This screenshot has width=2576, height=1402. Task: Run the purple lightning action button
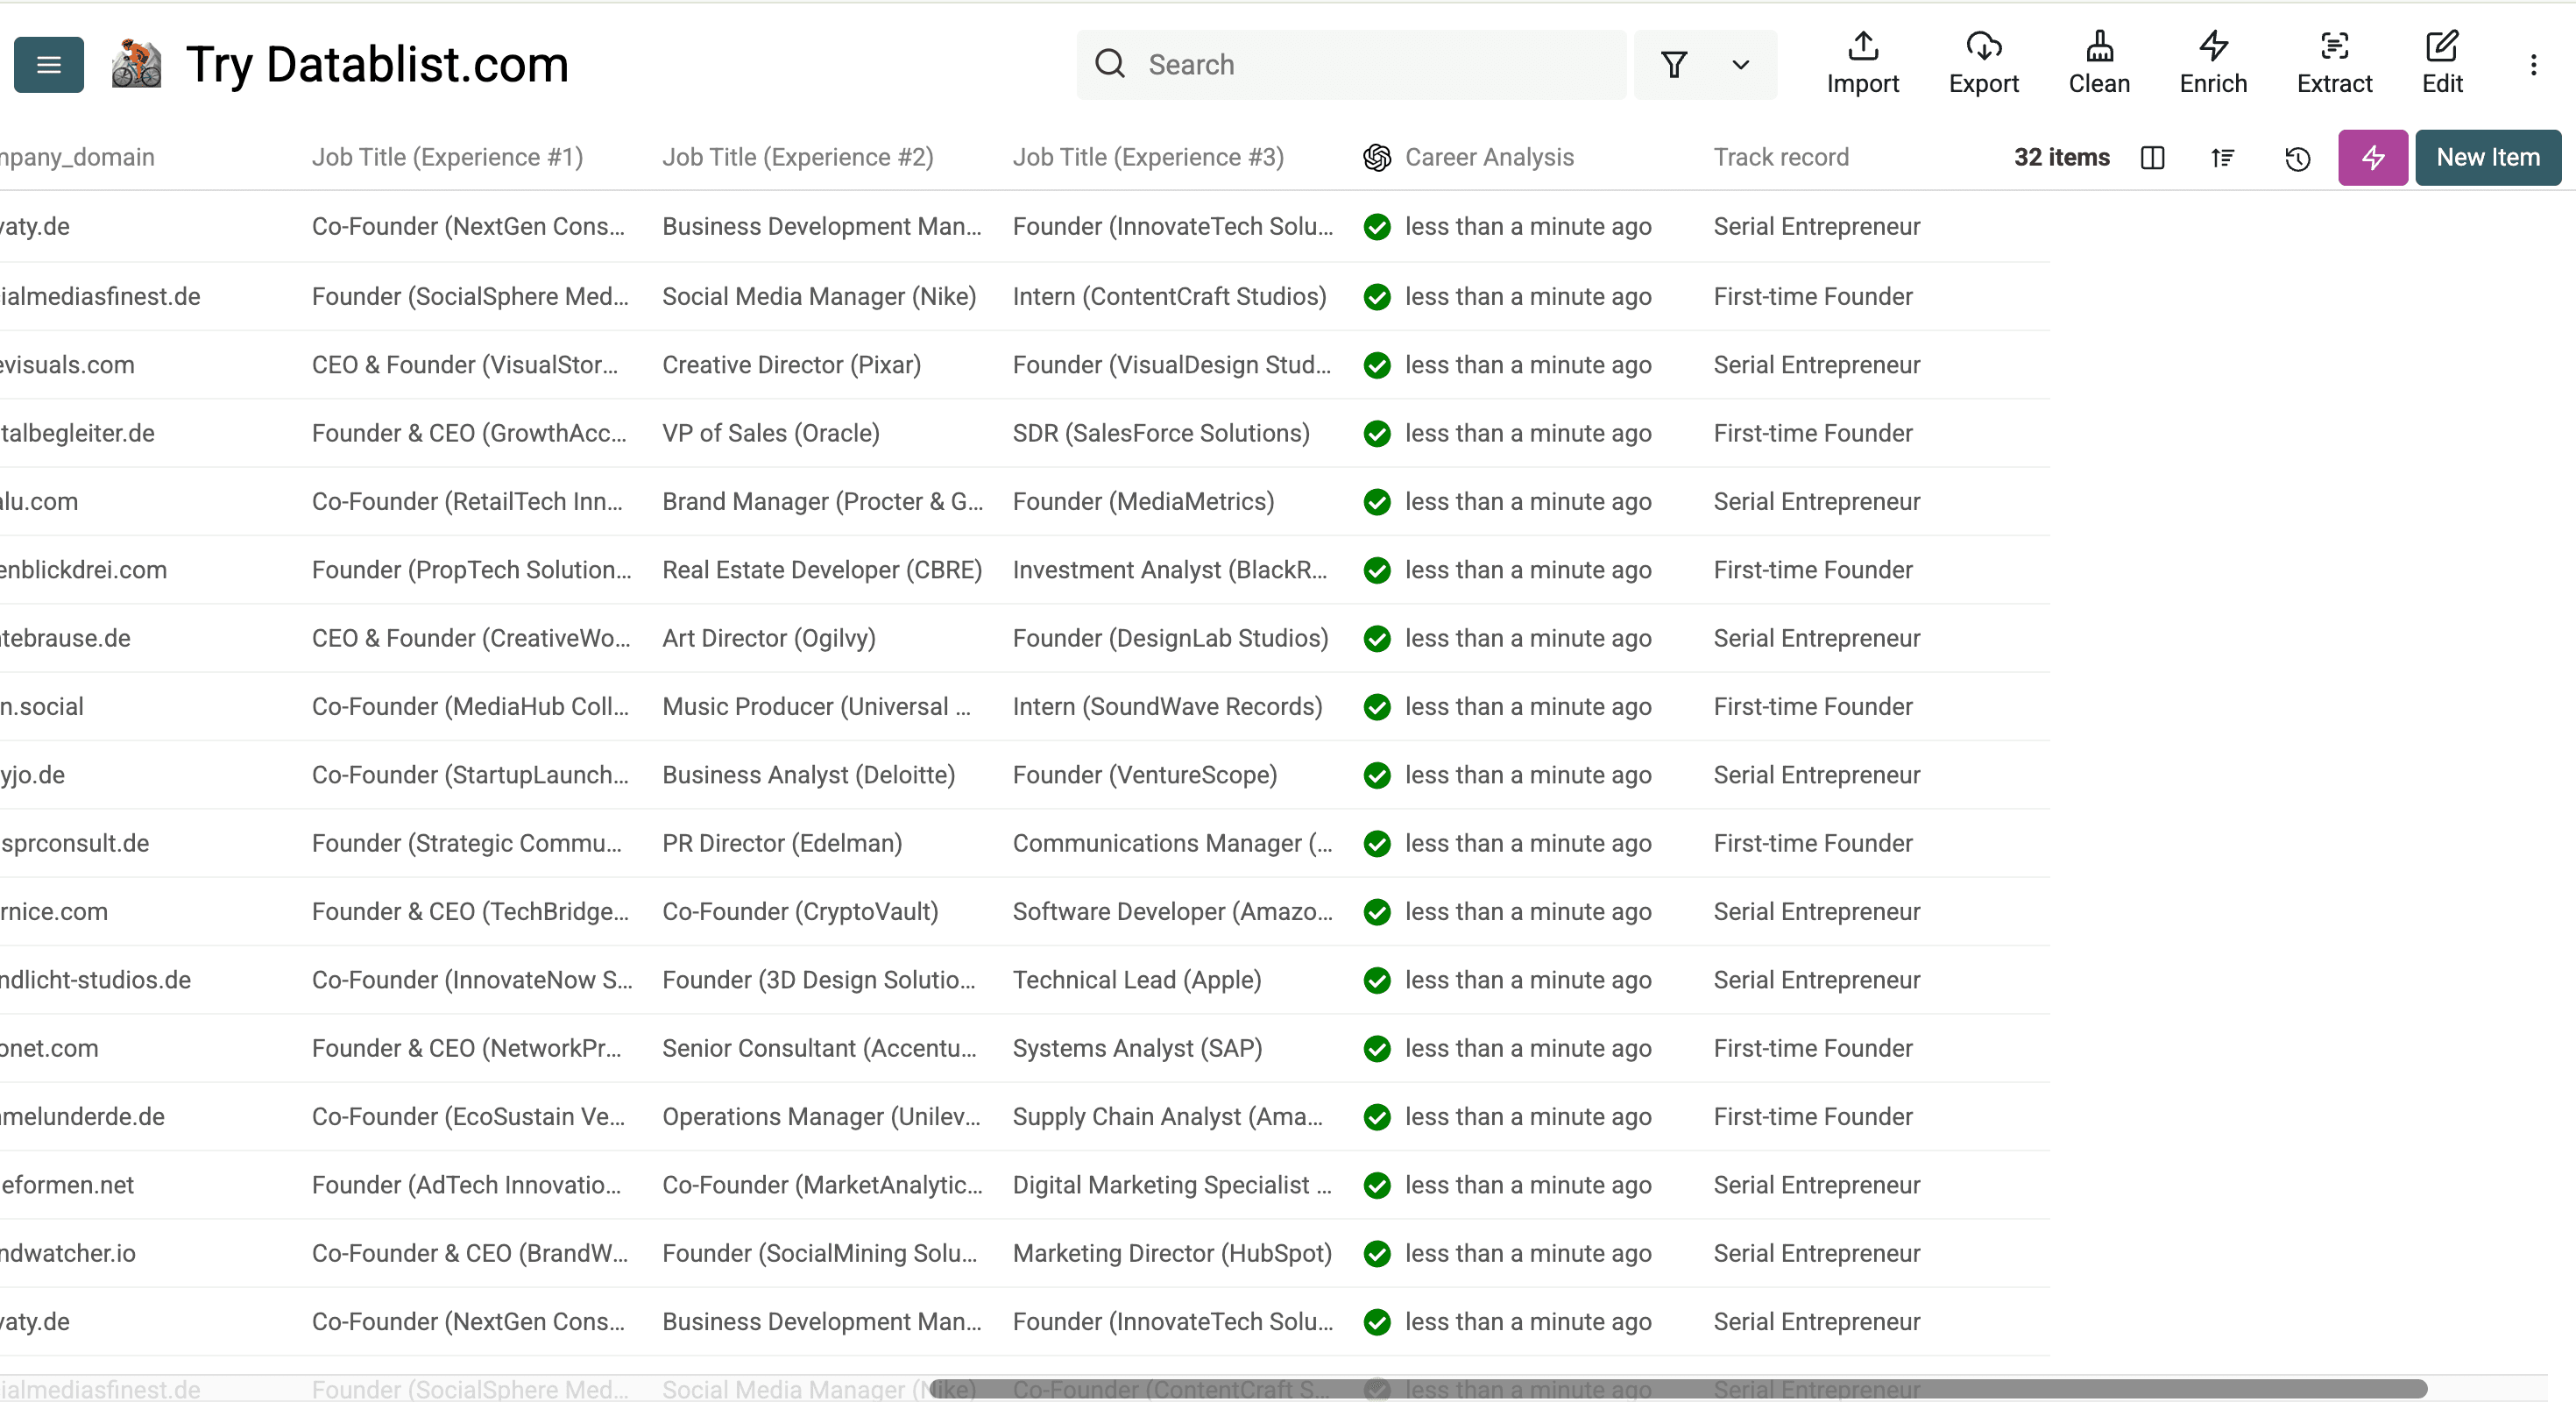click(2373, 157)
